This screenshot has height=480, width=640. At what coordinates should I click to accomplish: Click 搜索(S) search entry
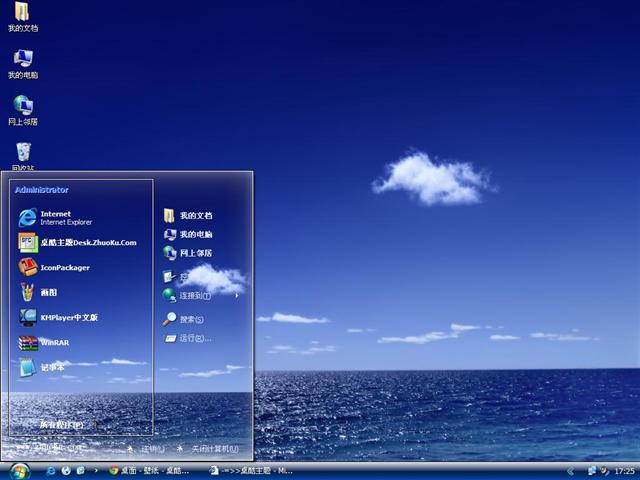click(189, 320)
